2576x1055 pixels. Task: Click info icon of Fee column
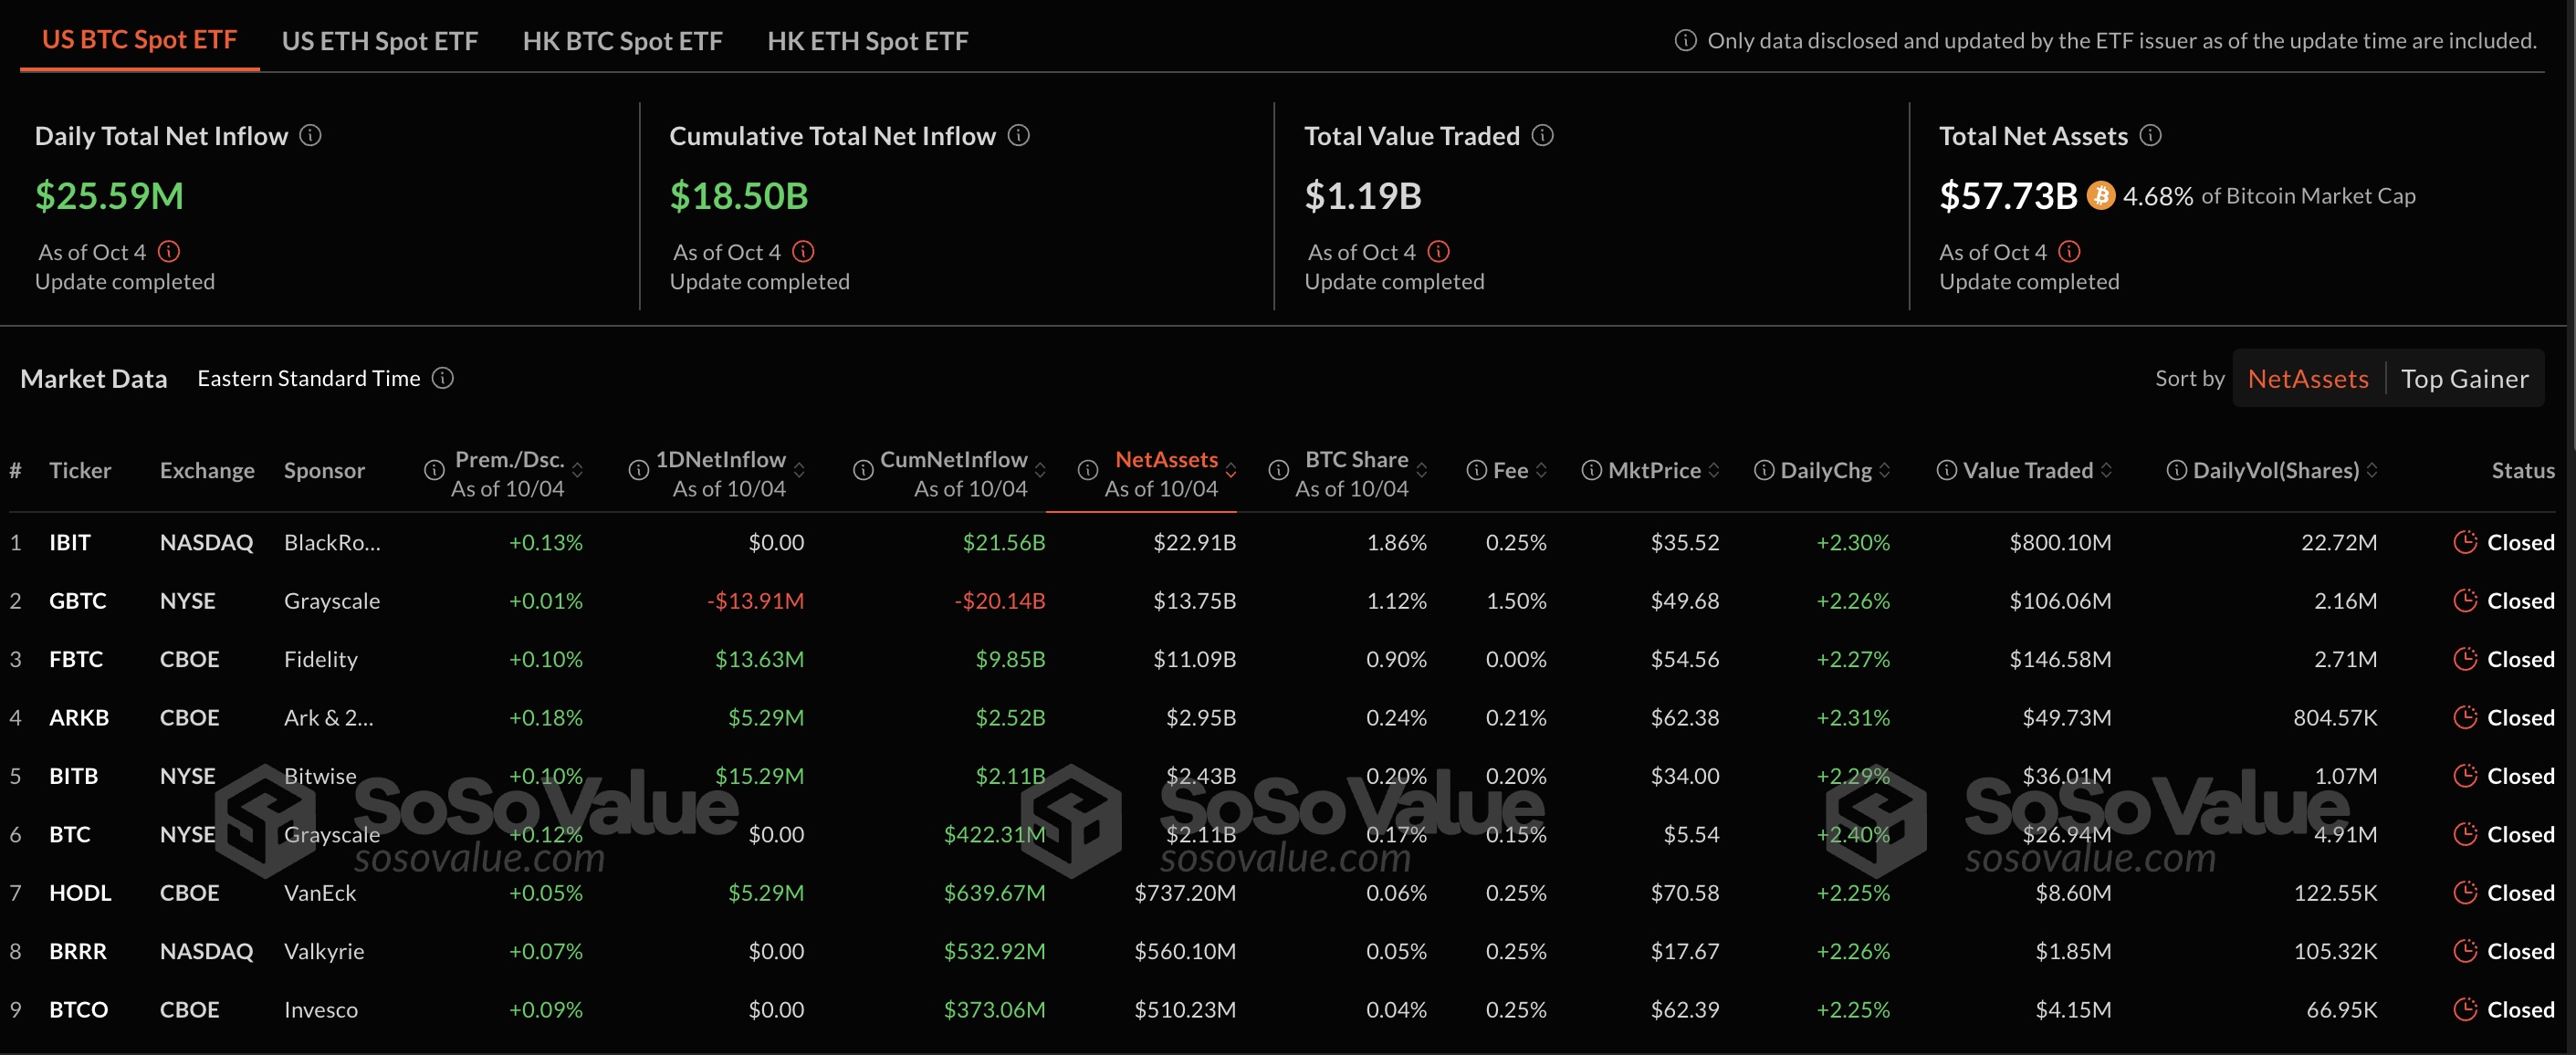[x=1476, y=470]
